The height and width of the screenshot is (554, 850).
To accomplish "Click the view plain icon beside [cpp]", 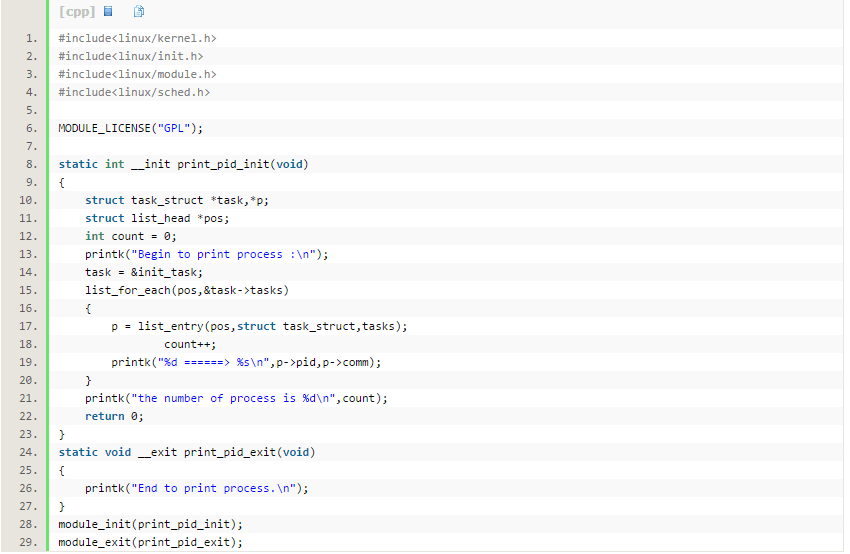I will click(108, 11).
